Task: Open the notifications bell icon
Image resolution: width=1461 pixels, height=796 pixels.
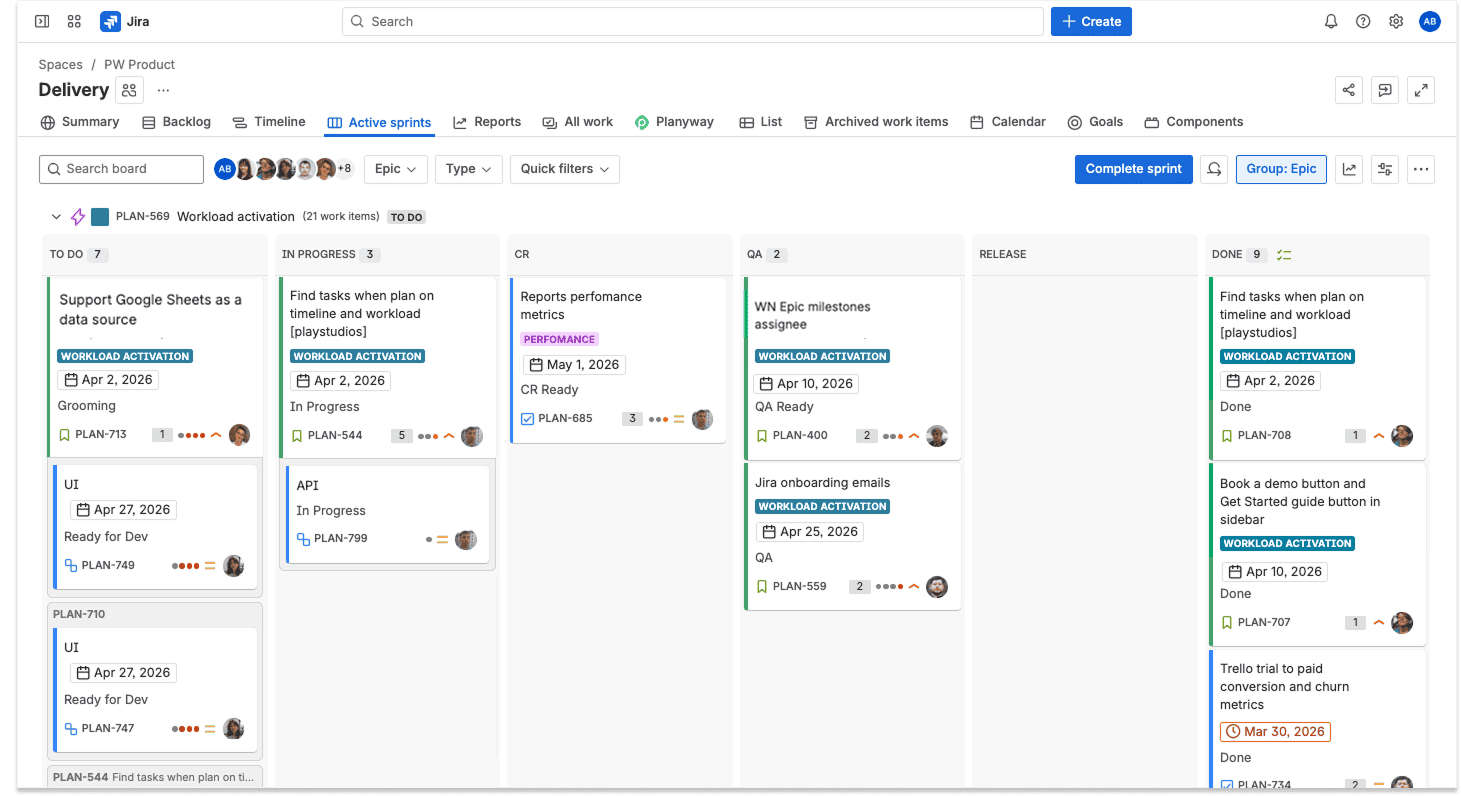Action: point(1331,21)
